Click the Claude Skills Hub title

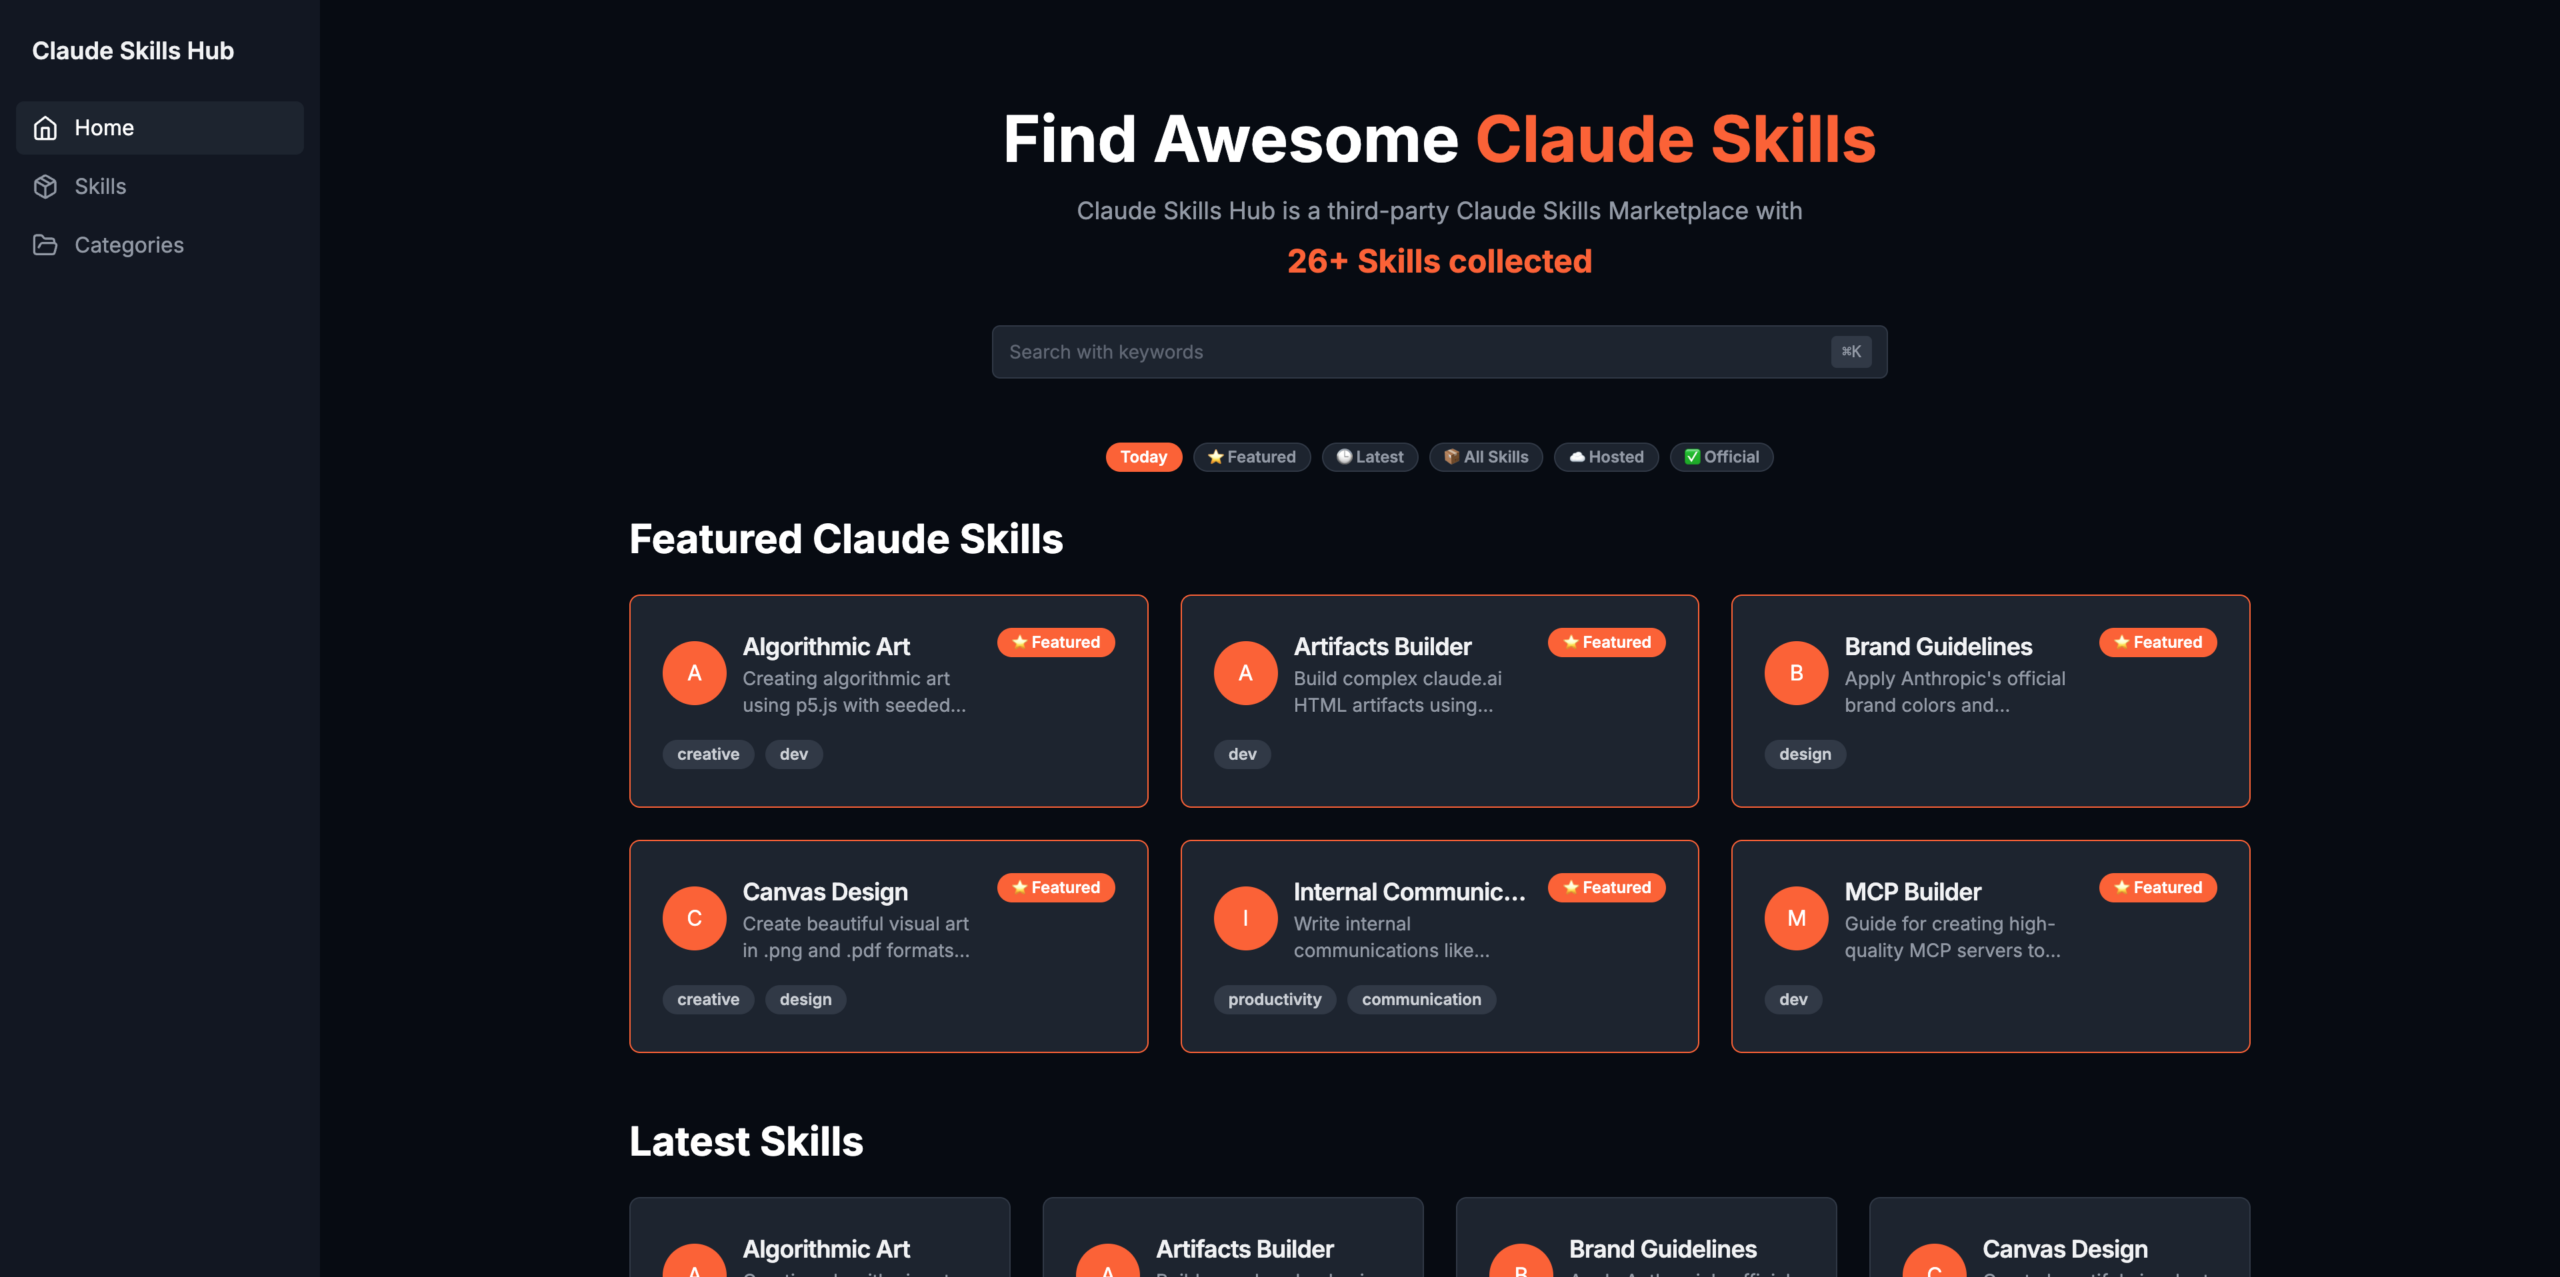[x=134, y=50]
